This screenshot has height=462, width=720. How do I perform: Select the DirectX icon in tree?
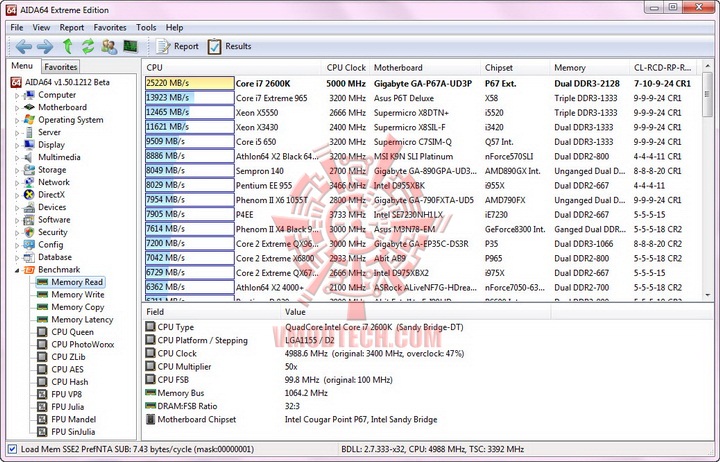(29, 195)
